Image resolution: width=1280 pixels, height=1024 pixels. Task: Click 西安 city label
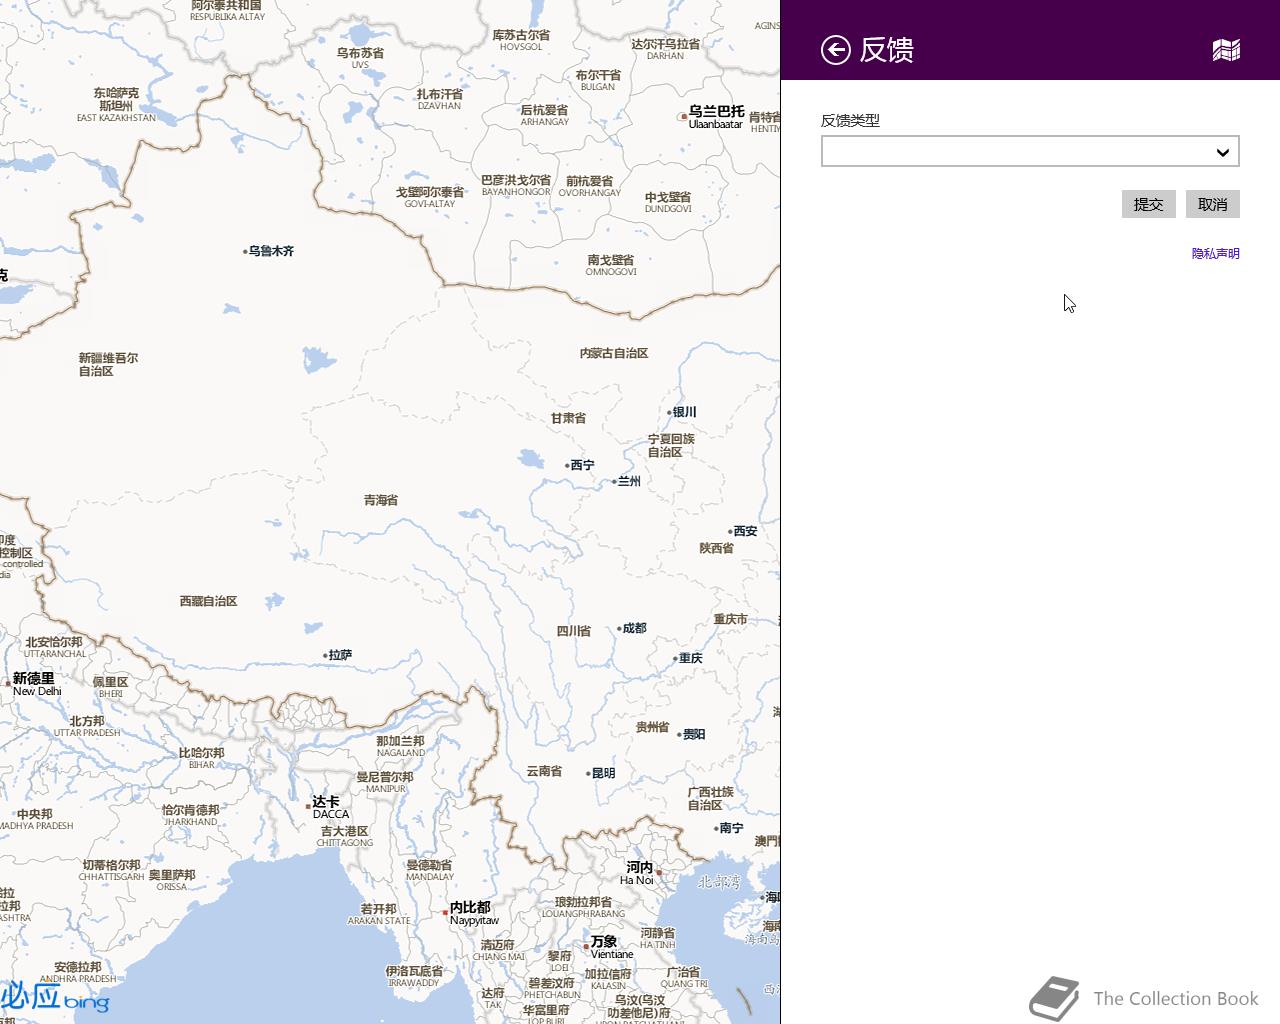tap(743, 531)
